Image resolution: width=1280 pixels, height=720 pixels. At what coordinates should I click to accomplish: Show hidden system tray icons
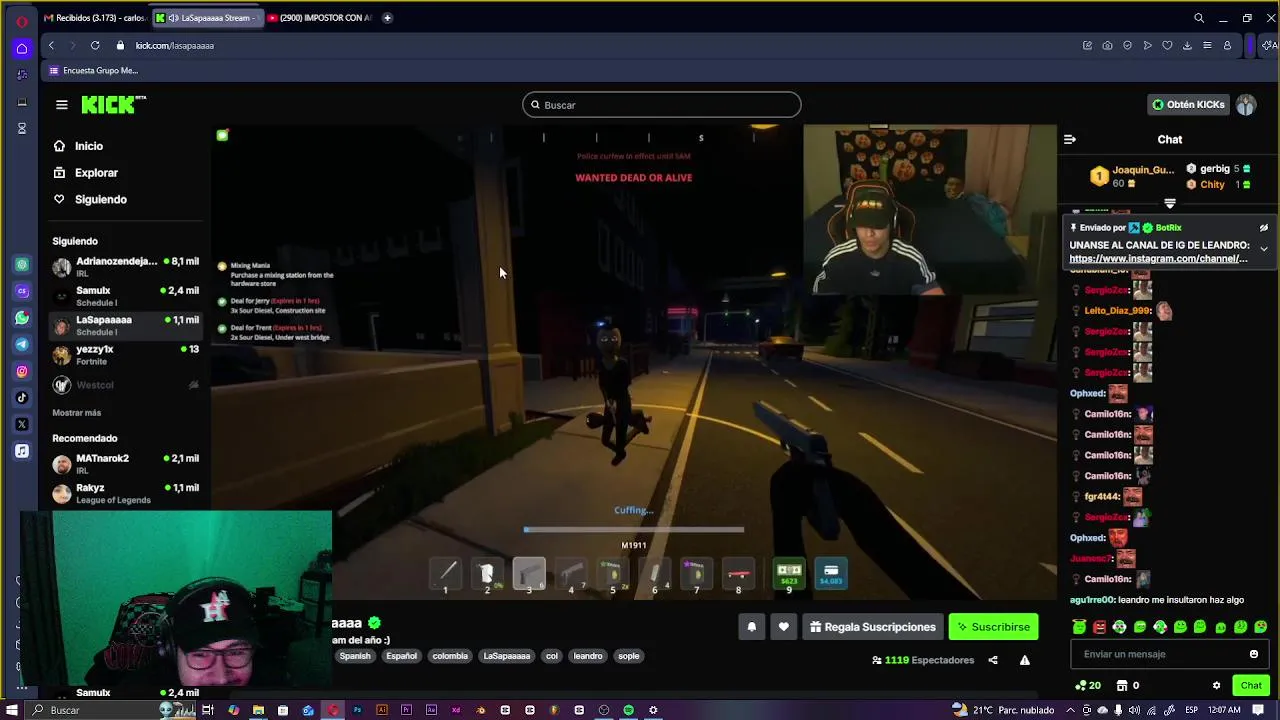point(1071,710)
